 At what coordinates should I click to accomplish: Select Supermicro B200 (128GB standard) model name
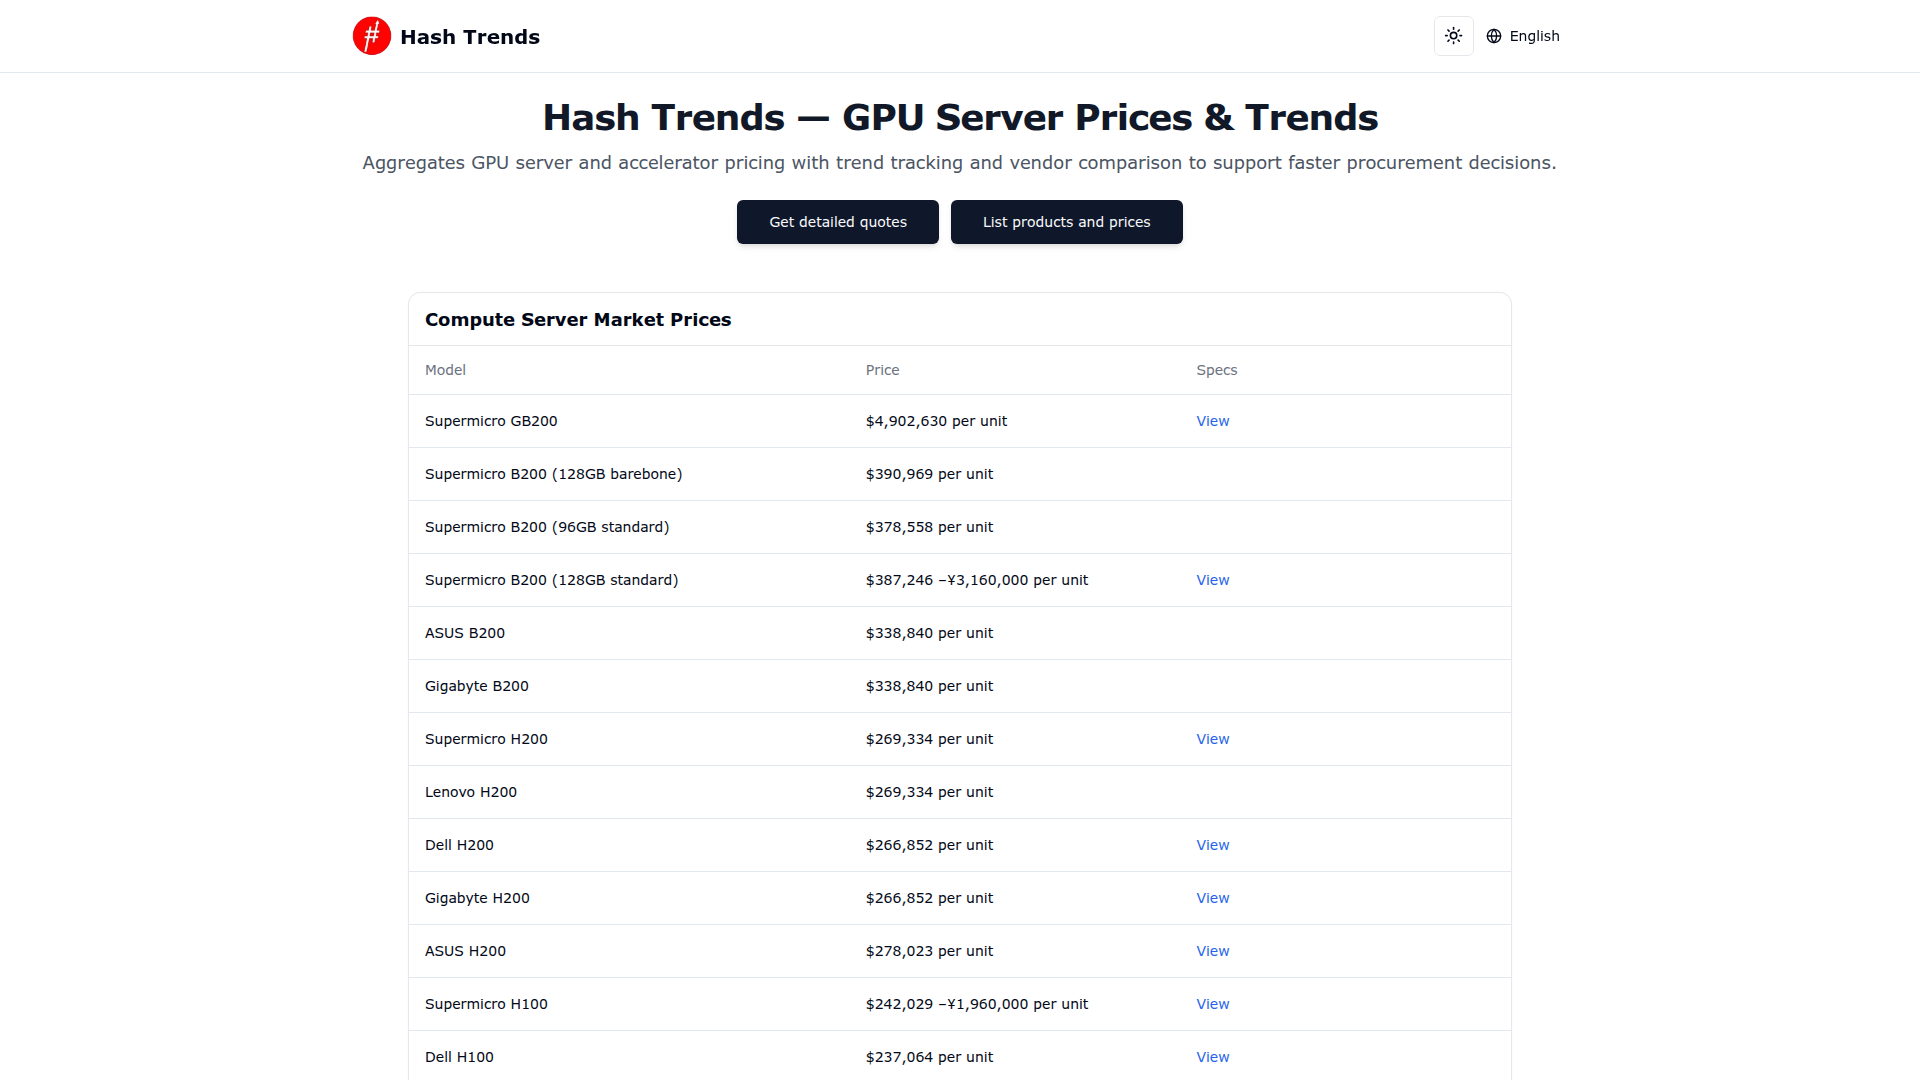(551, 580)
